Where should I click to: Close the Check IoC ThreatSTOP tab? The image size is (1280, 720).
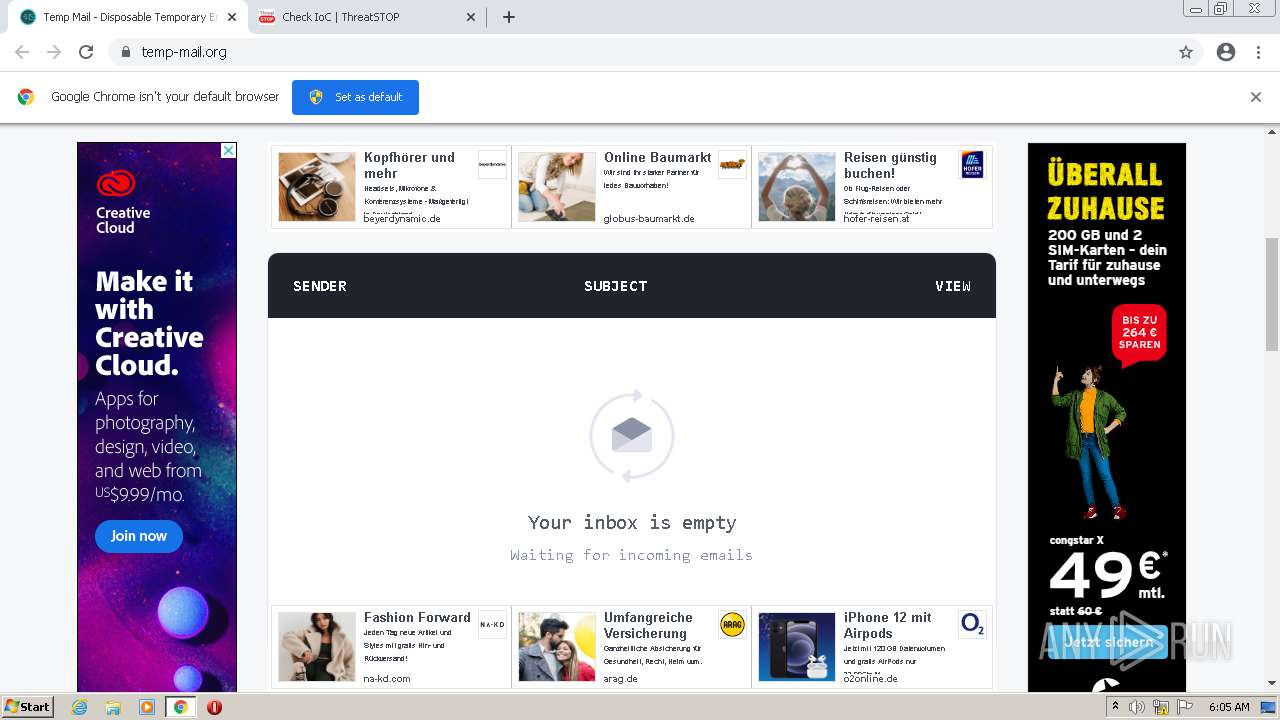click(x=472, y=17)
